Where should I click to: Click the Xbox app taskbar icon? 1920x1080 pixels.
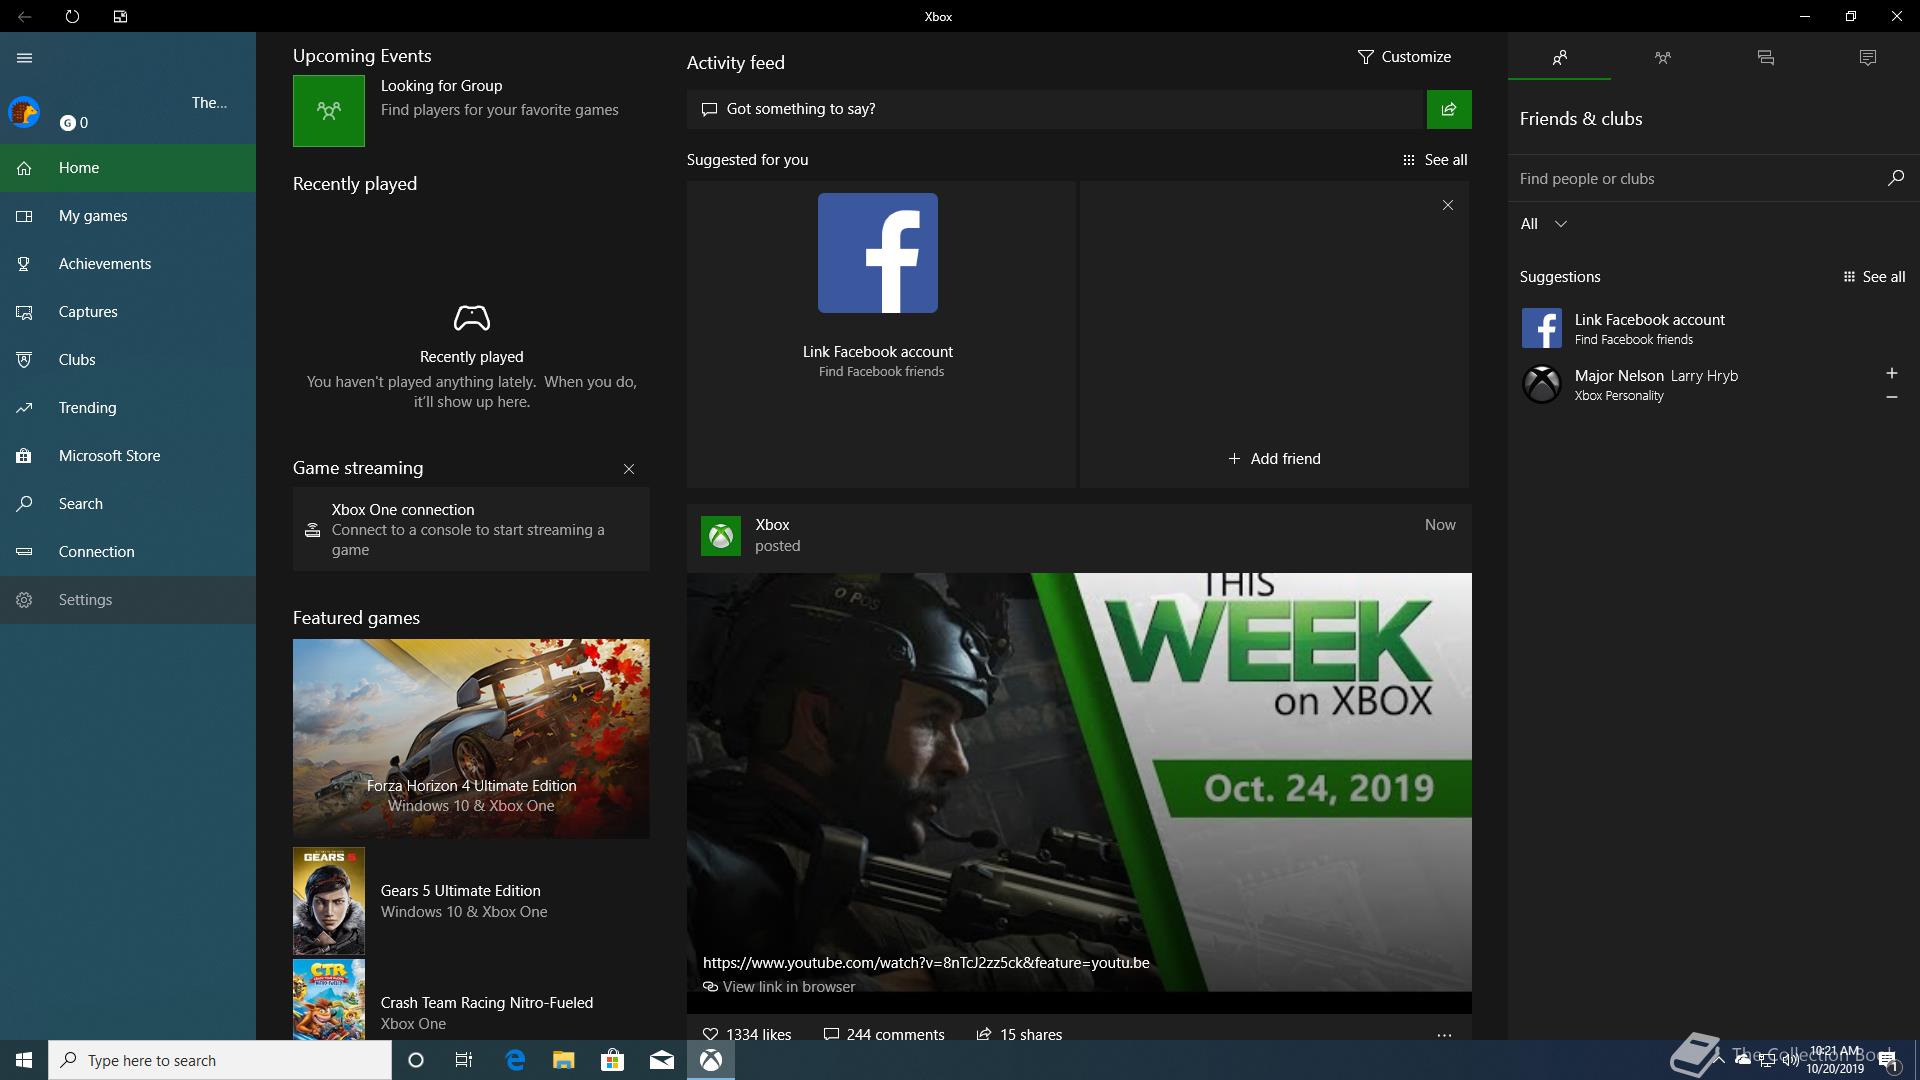(x=711, y=1060)
